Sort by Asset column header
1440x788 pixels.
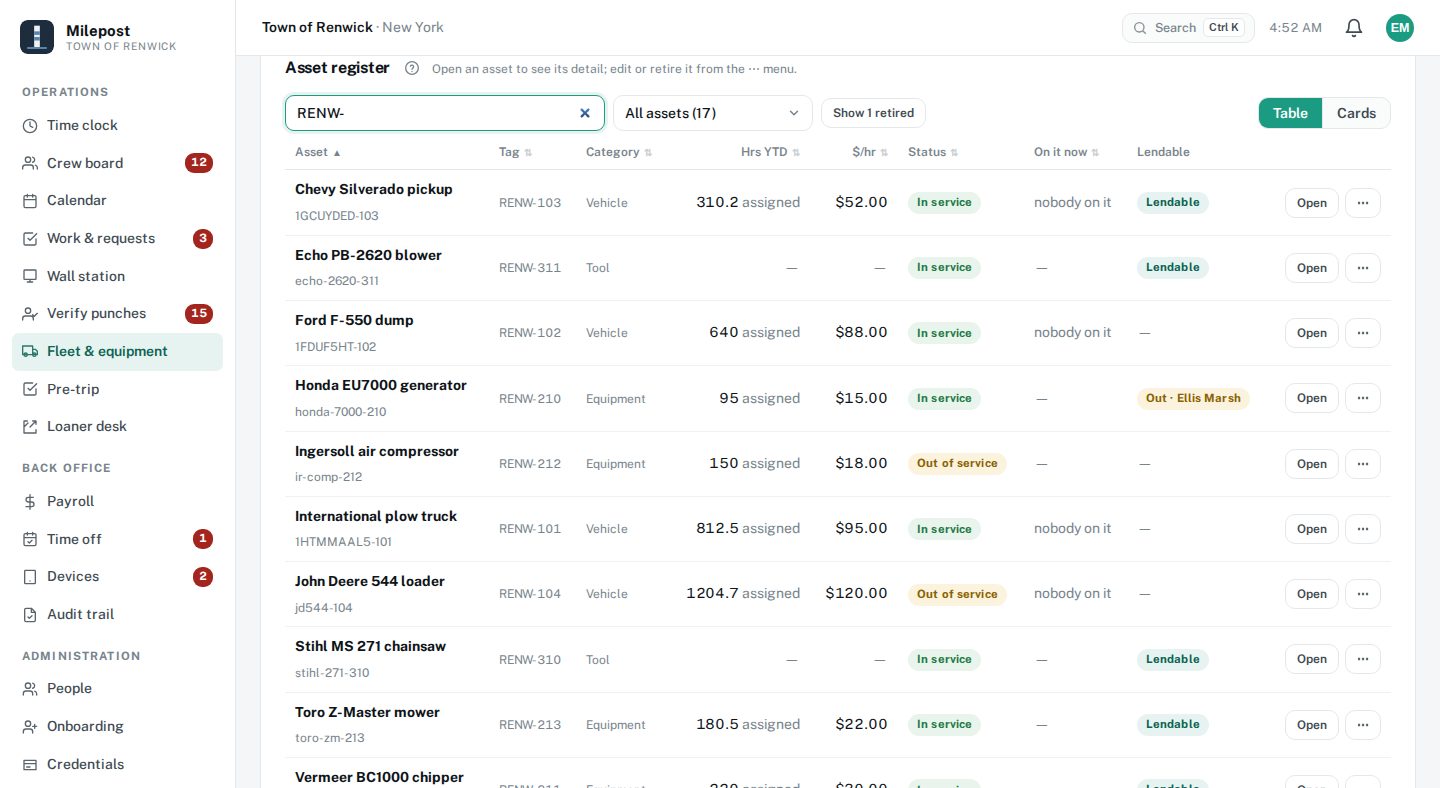318,152
